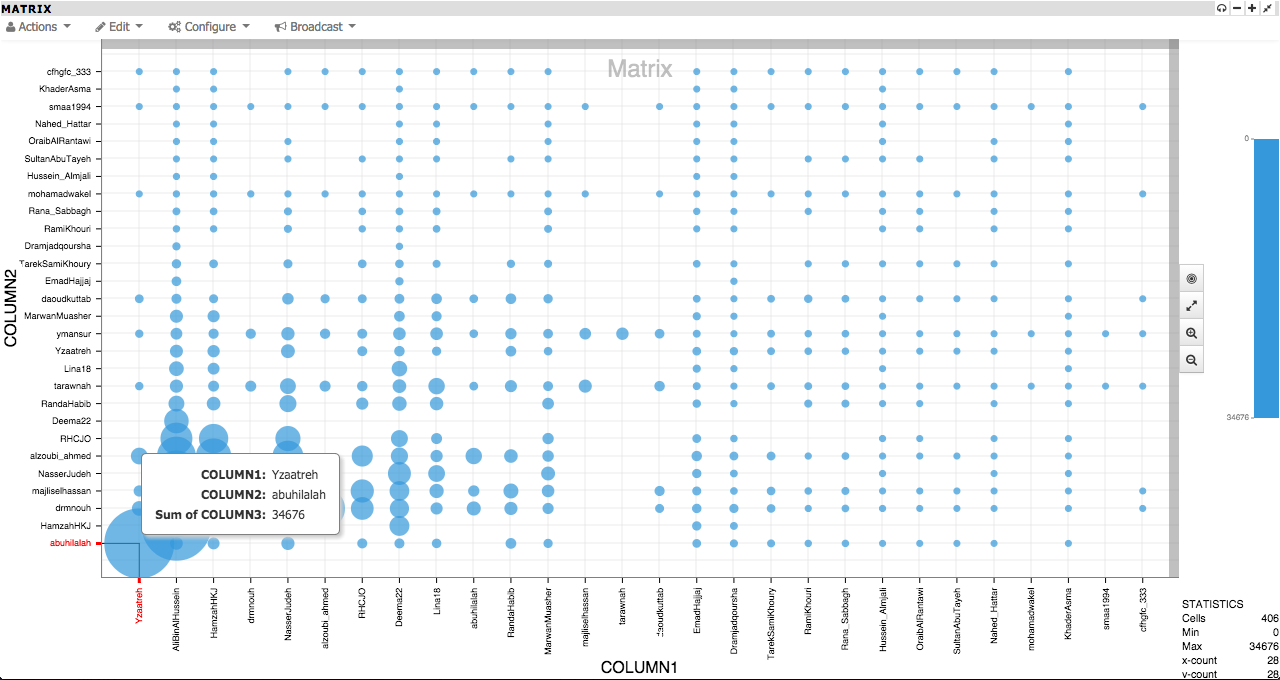Image resolution: width=1280 pixels, height=680 pixels.
Task: Click SultanAbuTayeh label on the vertical axis
Action: 59,159
